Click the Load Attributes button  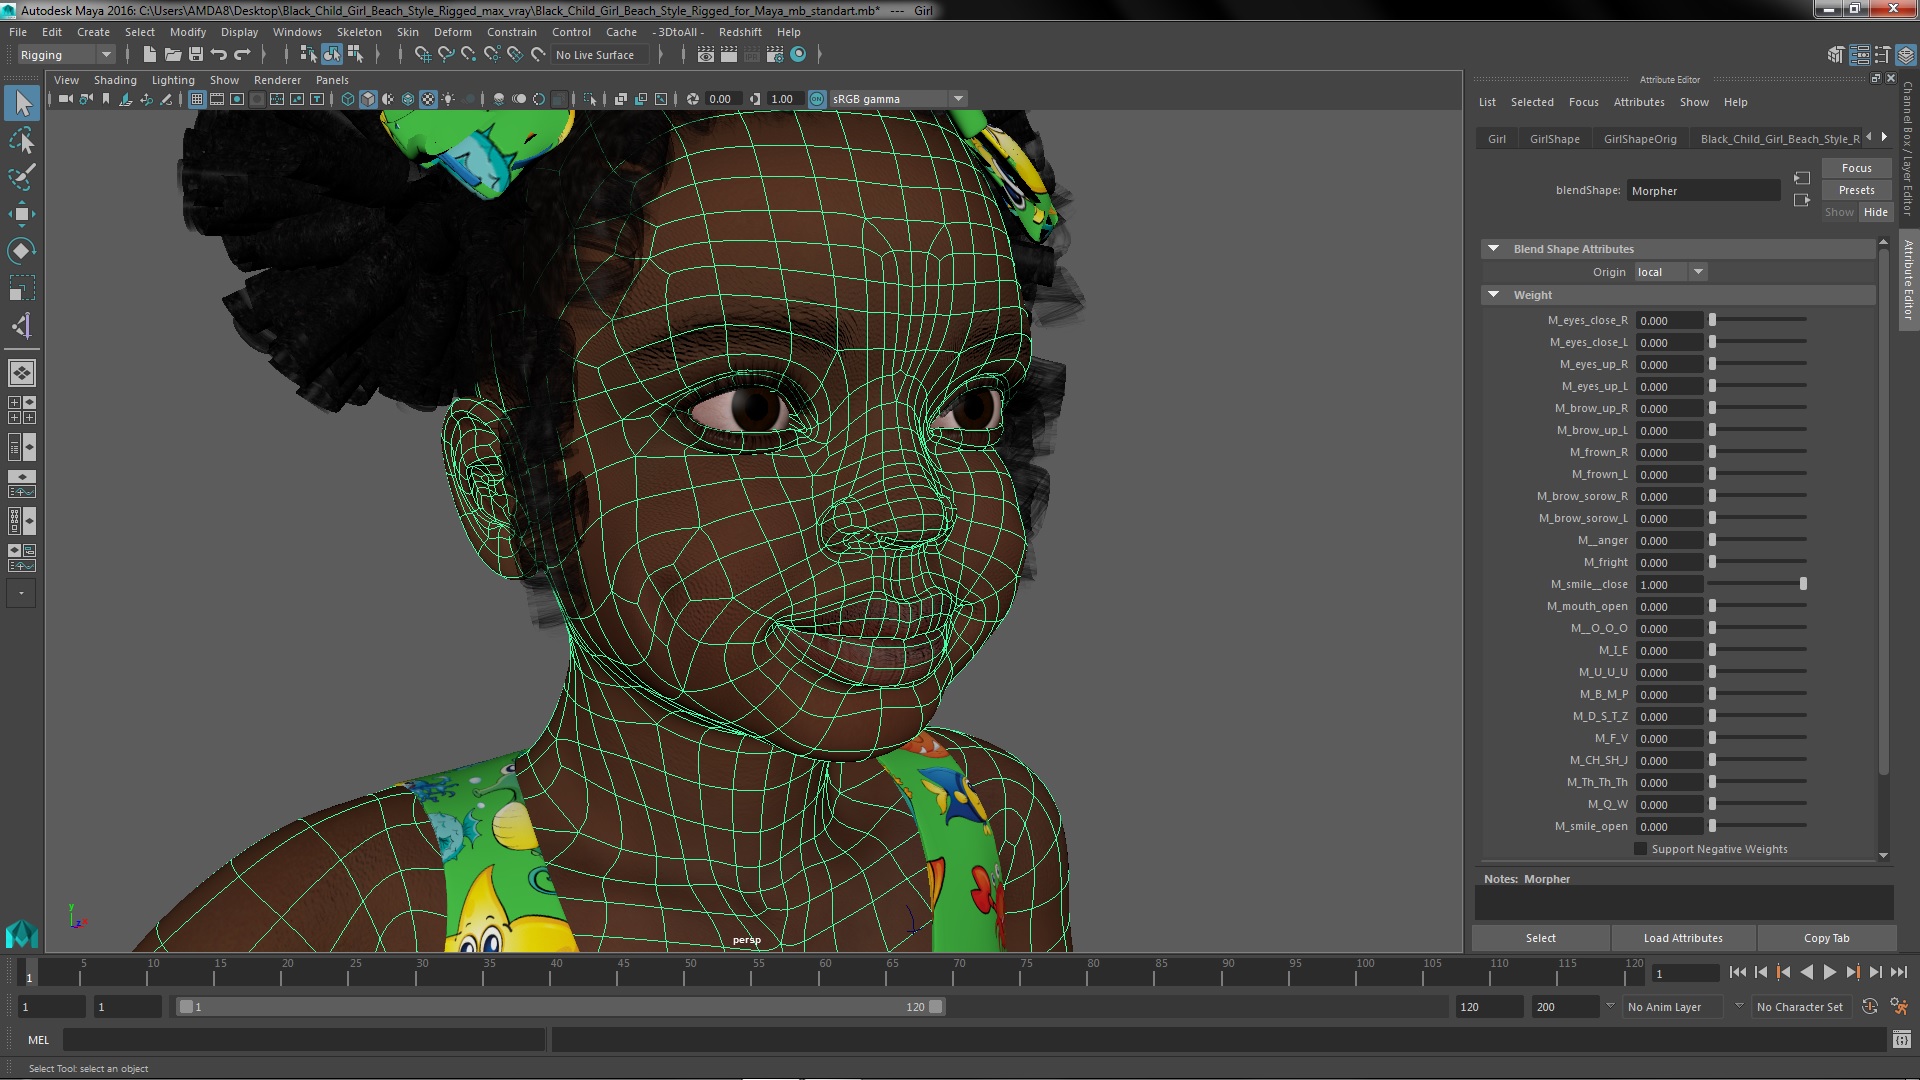tap(1683, 938)
